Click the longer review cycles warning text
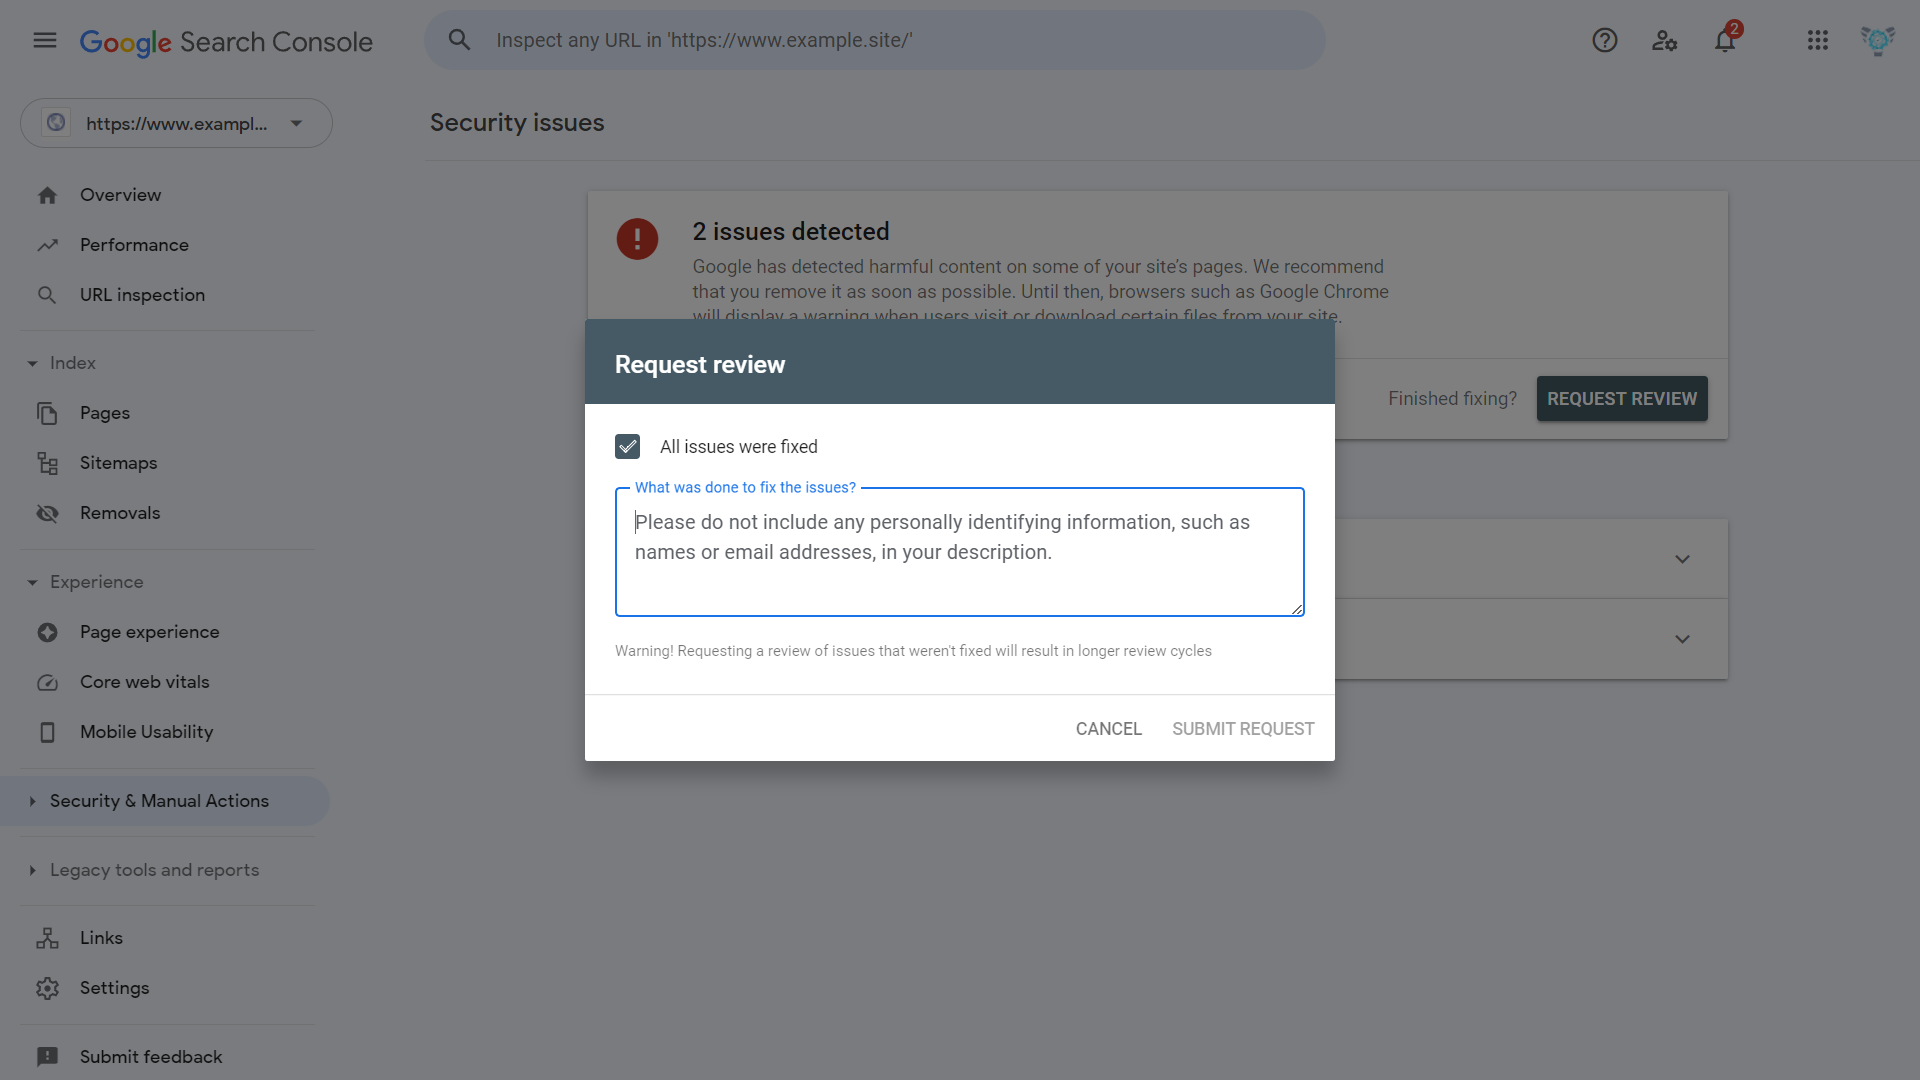The height and width of the screenshot is (1080, 1920). 913,651
